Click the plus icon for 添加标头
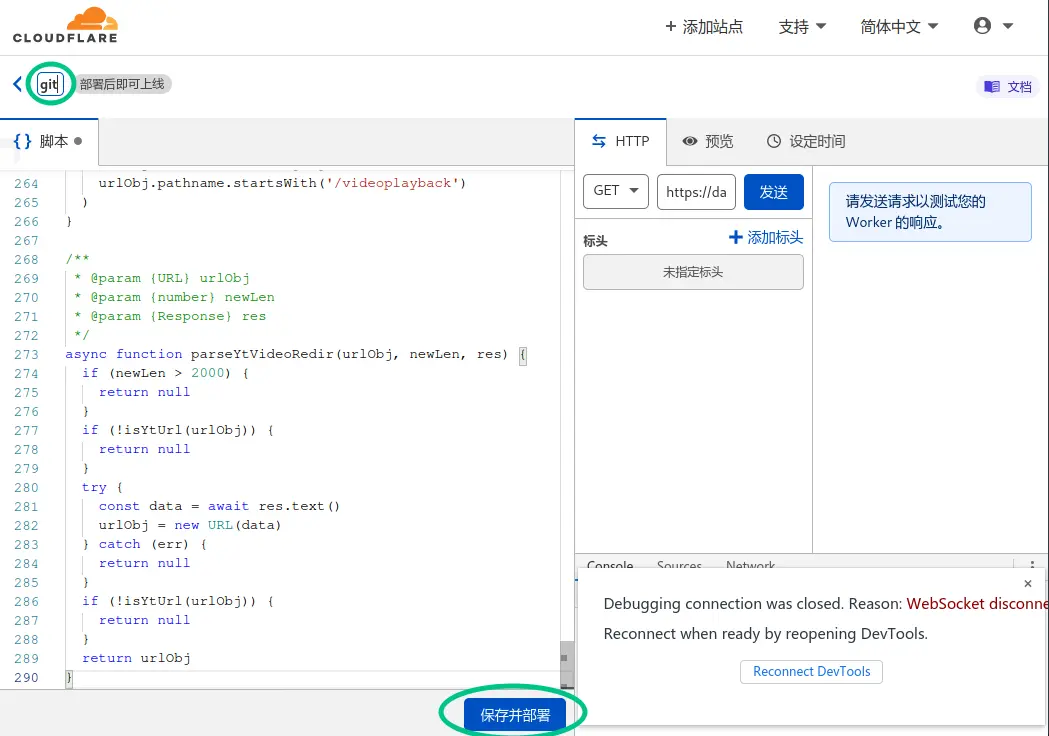The height and width of the screenshot is (736, 1049). point(736,237)
